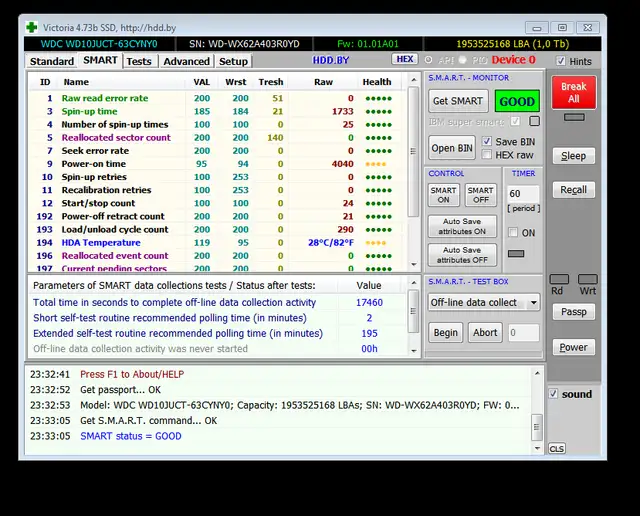Image resolution: width=640 pixels, height=516 pixels.
Task: Click the Abort test button
Action: [485, 333]
